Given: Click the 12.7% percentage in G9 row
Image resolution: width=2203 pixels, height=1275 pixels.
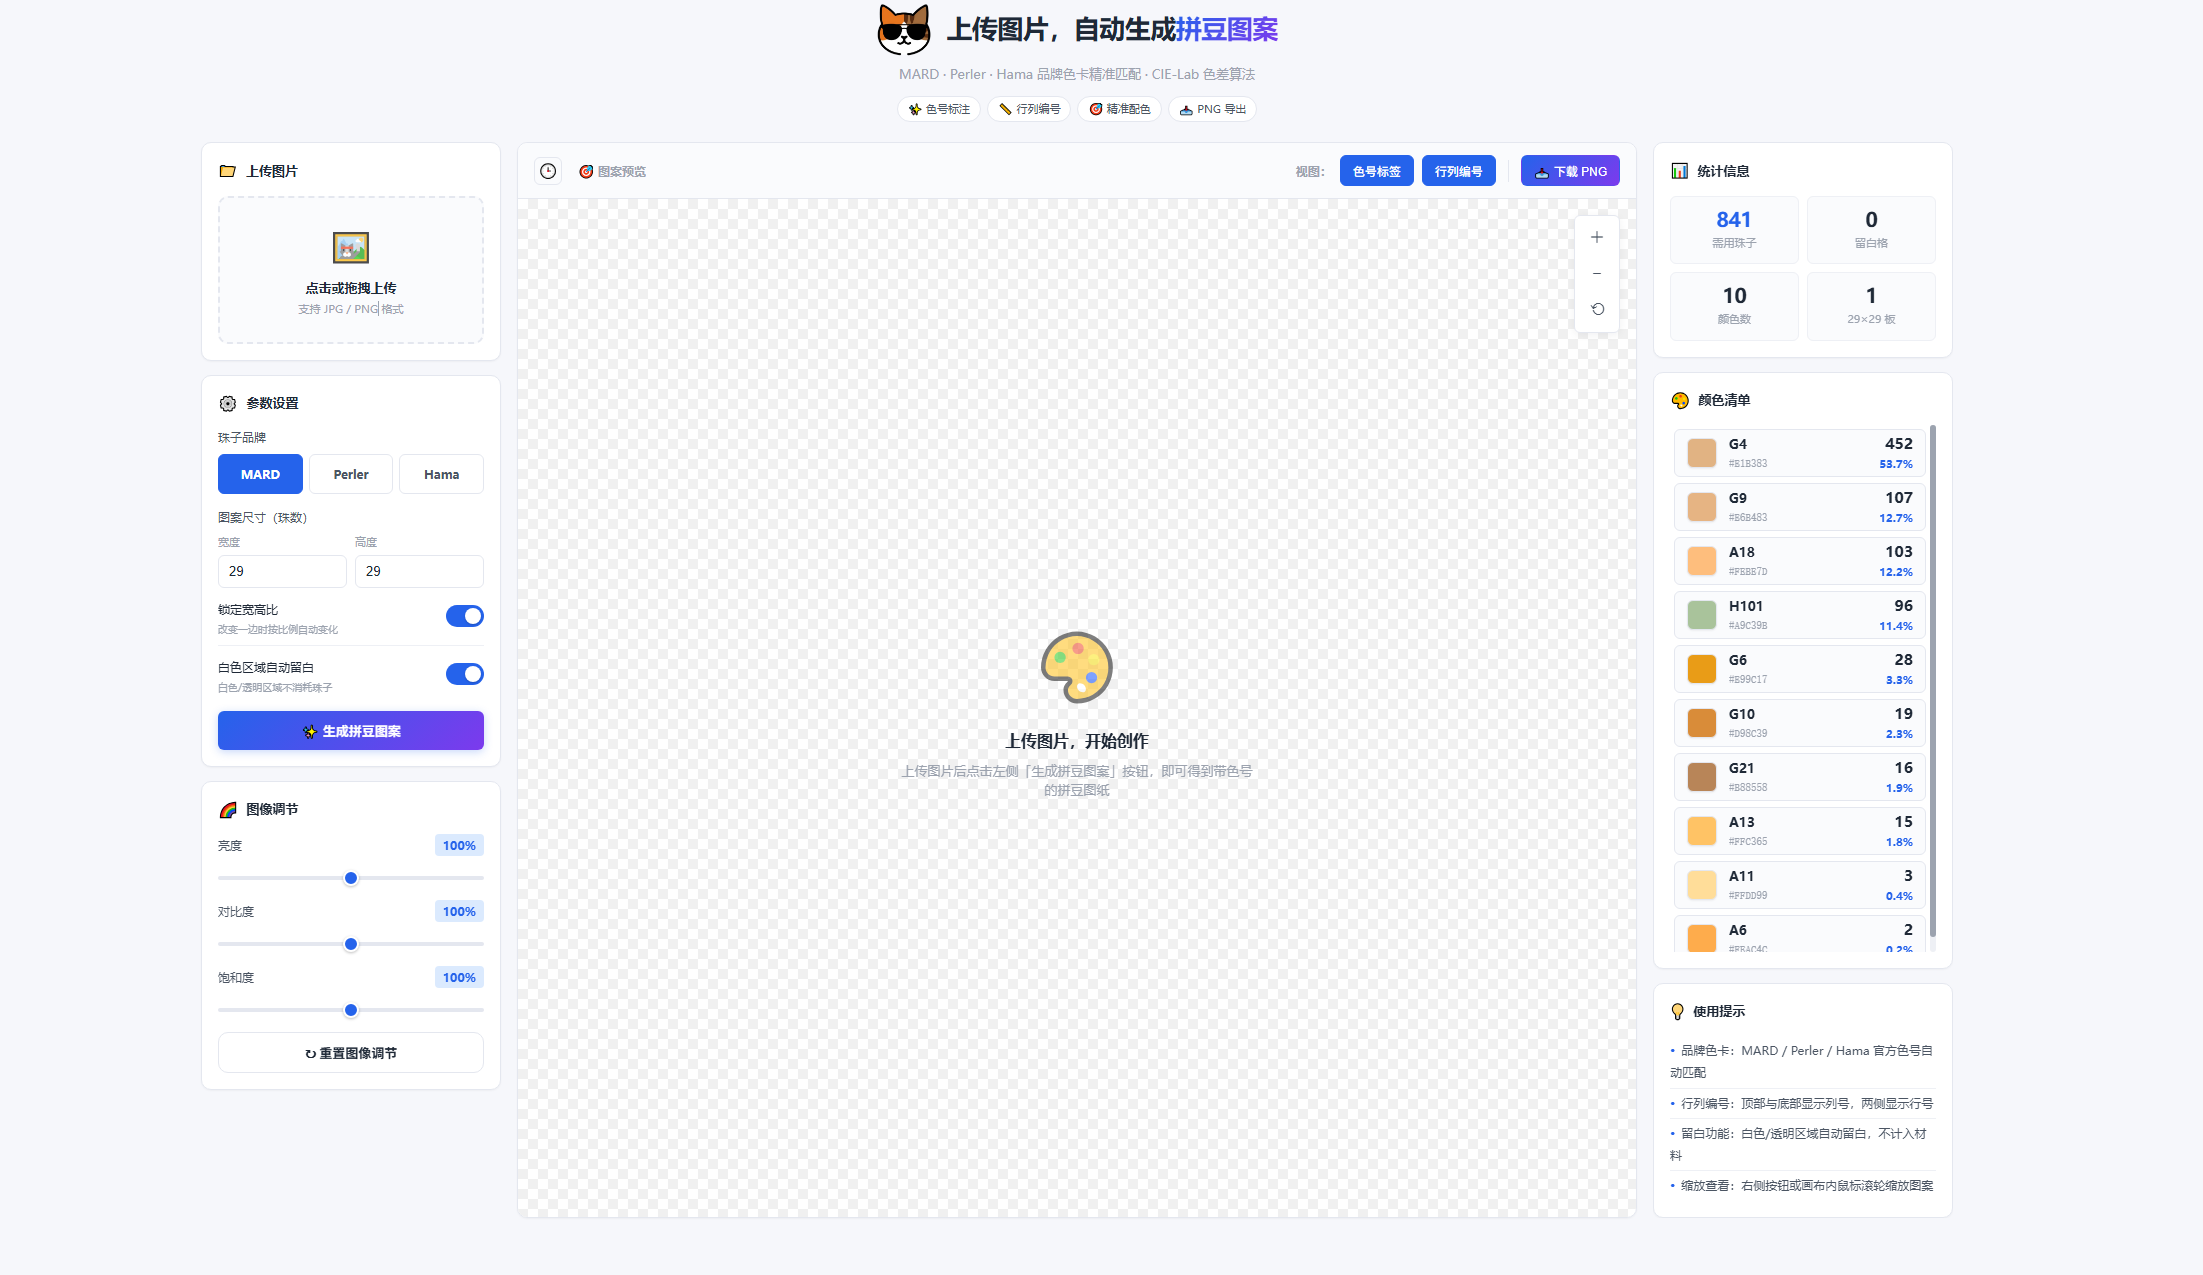Looking at the screenshot, I should [1896, 518].
